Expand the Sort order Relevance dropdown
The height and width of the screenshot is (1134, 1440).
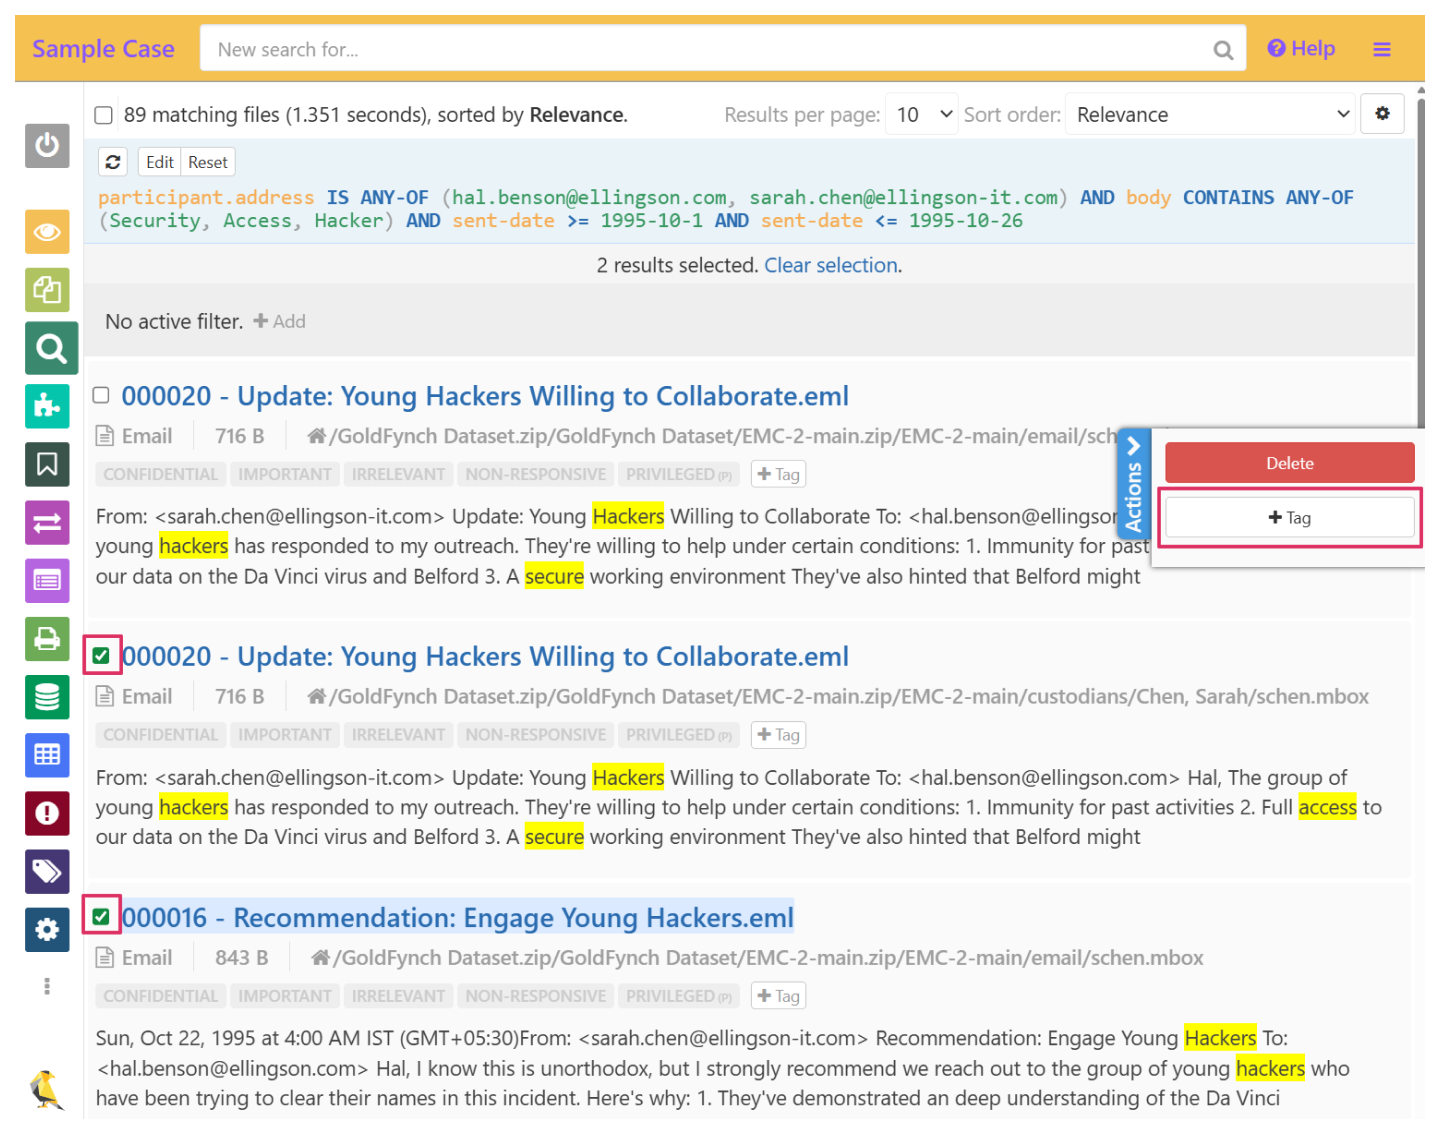pos(1210,115)
